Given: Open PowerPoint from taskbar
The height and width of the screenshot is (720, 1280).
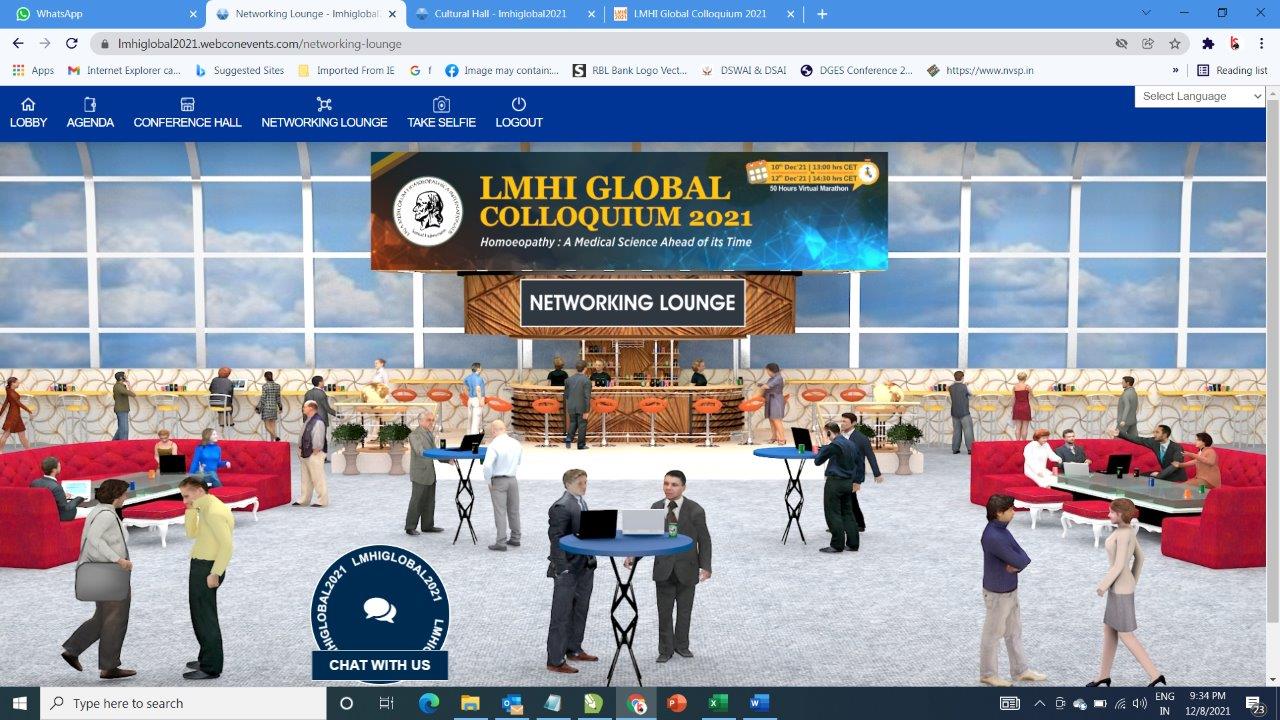Looking at the screenshot, I should pos(677,703).
